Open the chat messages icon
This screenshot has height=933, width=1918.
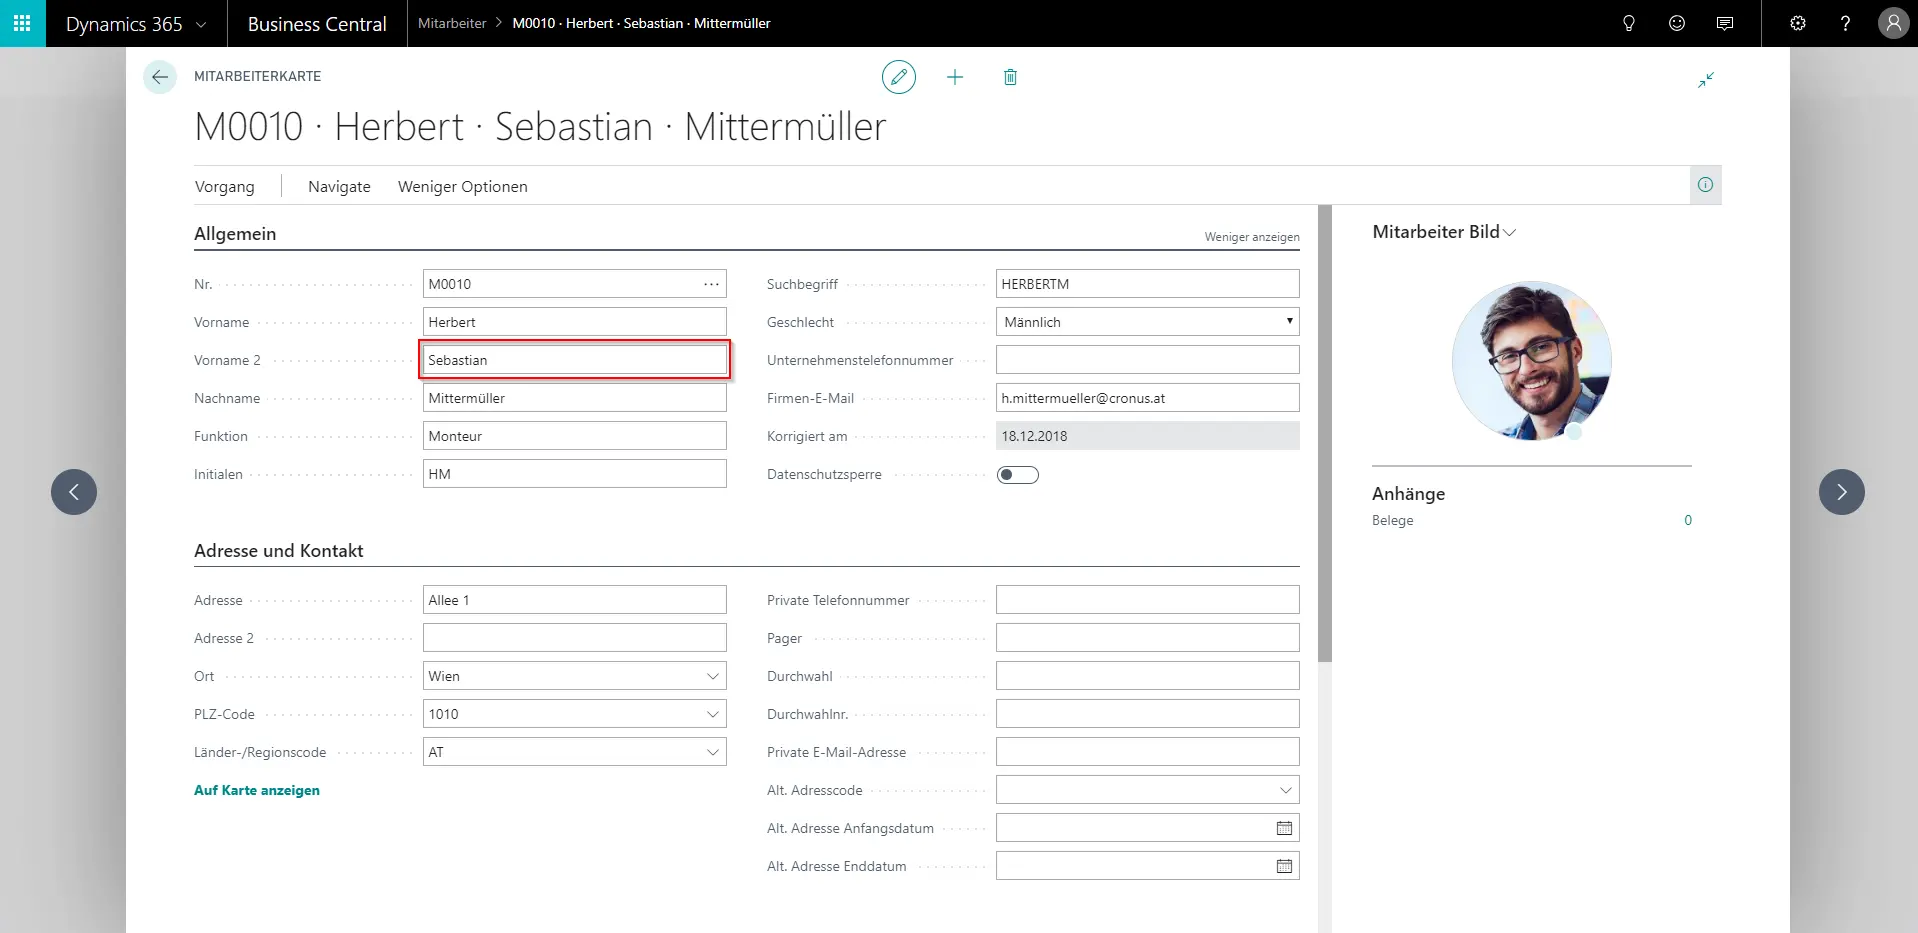point(1725,23)
